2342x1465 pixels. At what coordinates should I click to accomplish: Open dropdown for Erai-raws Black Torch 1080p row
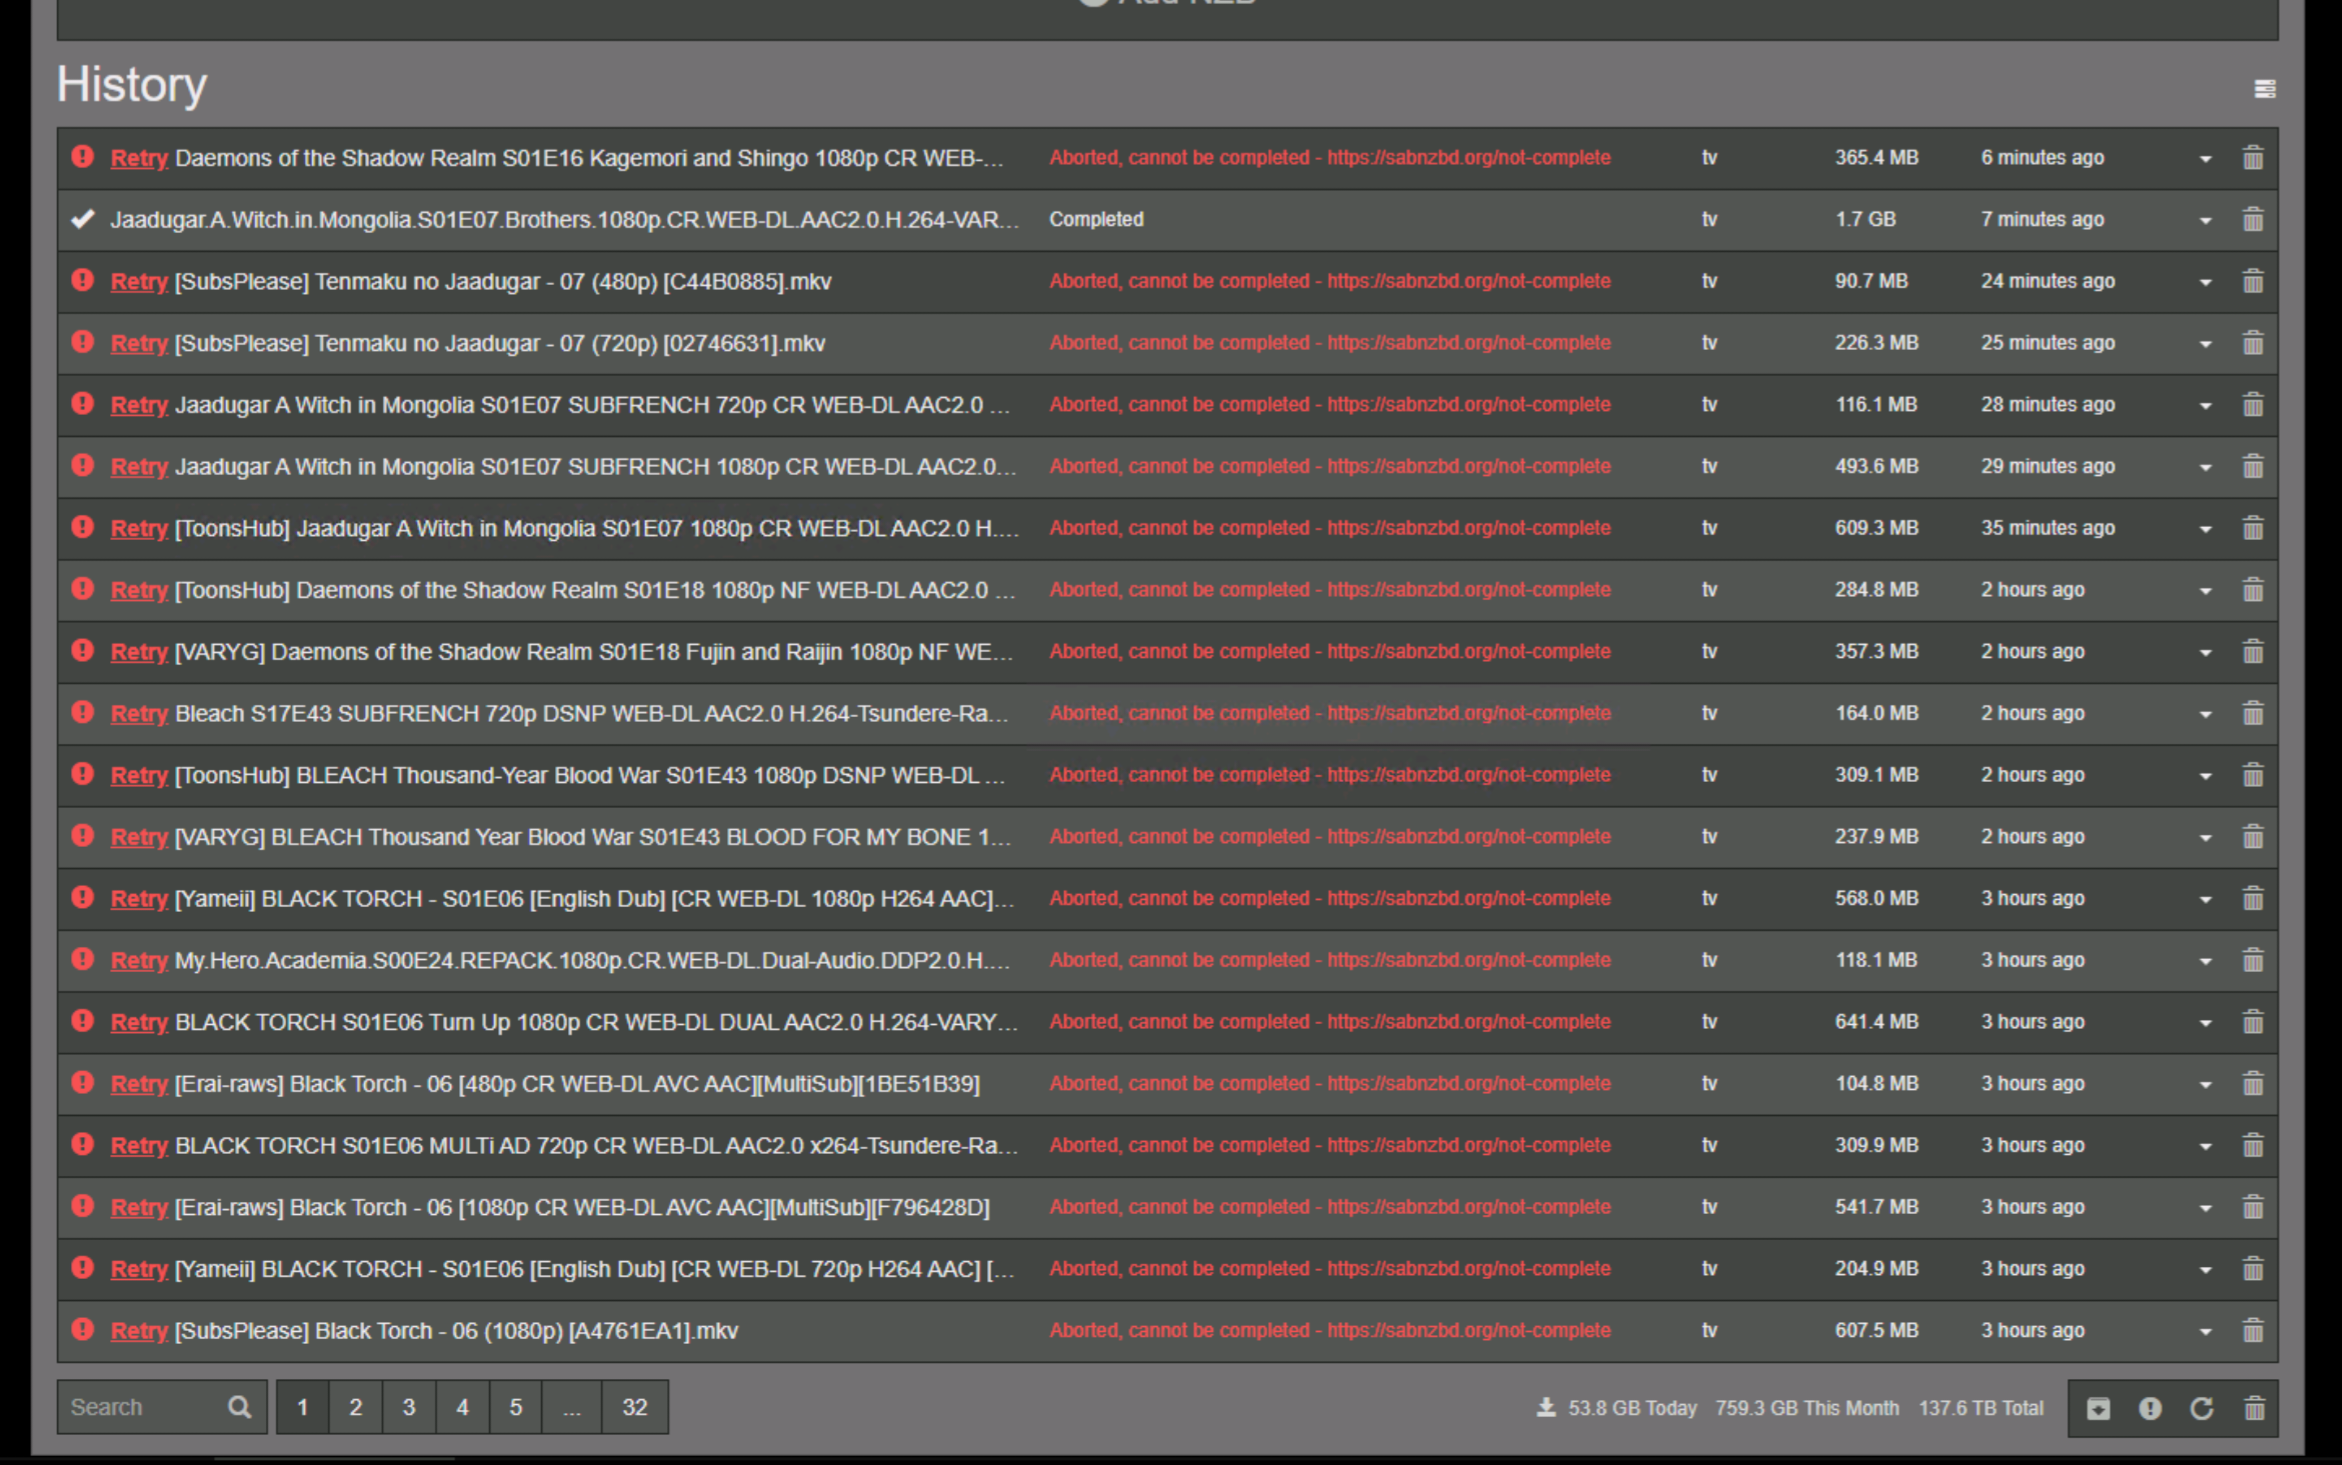point(2205,1209)
